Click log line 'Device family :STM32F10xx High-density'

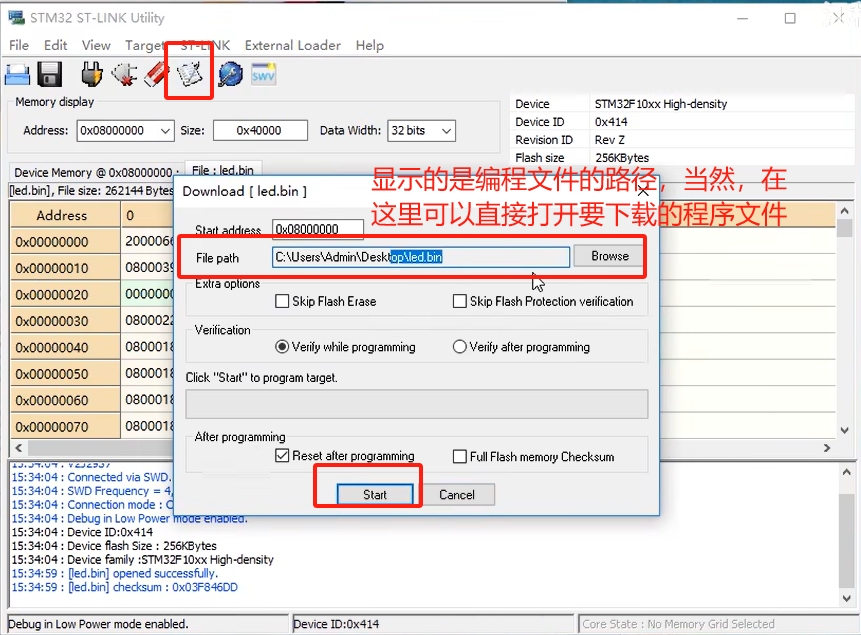pos(143,559)
